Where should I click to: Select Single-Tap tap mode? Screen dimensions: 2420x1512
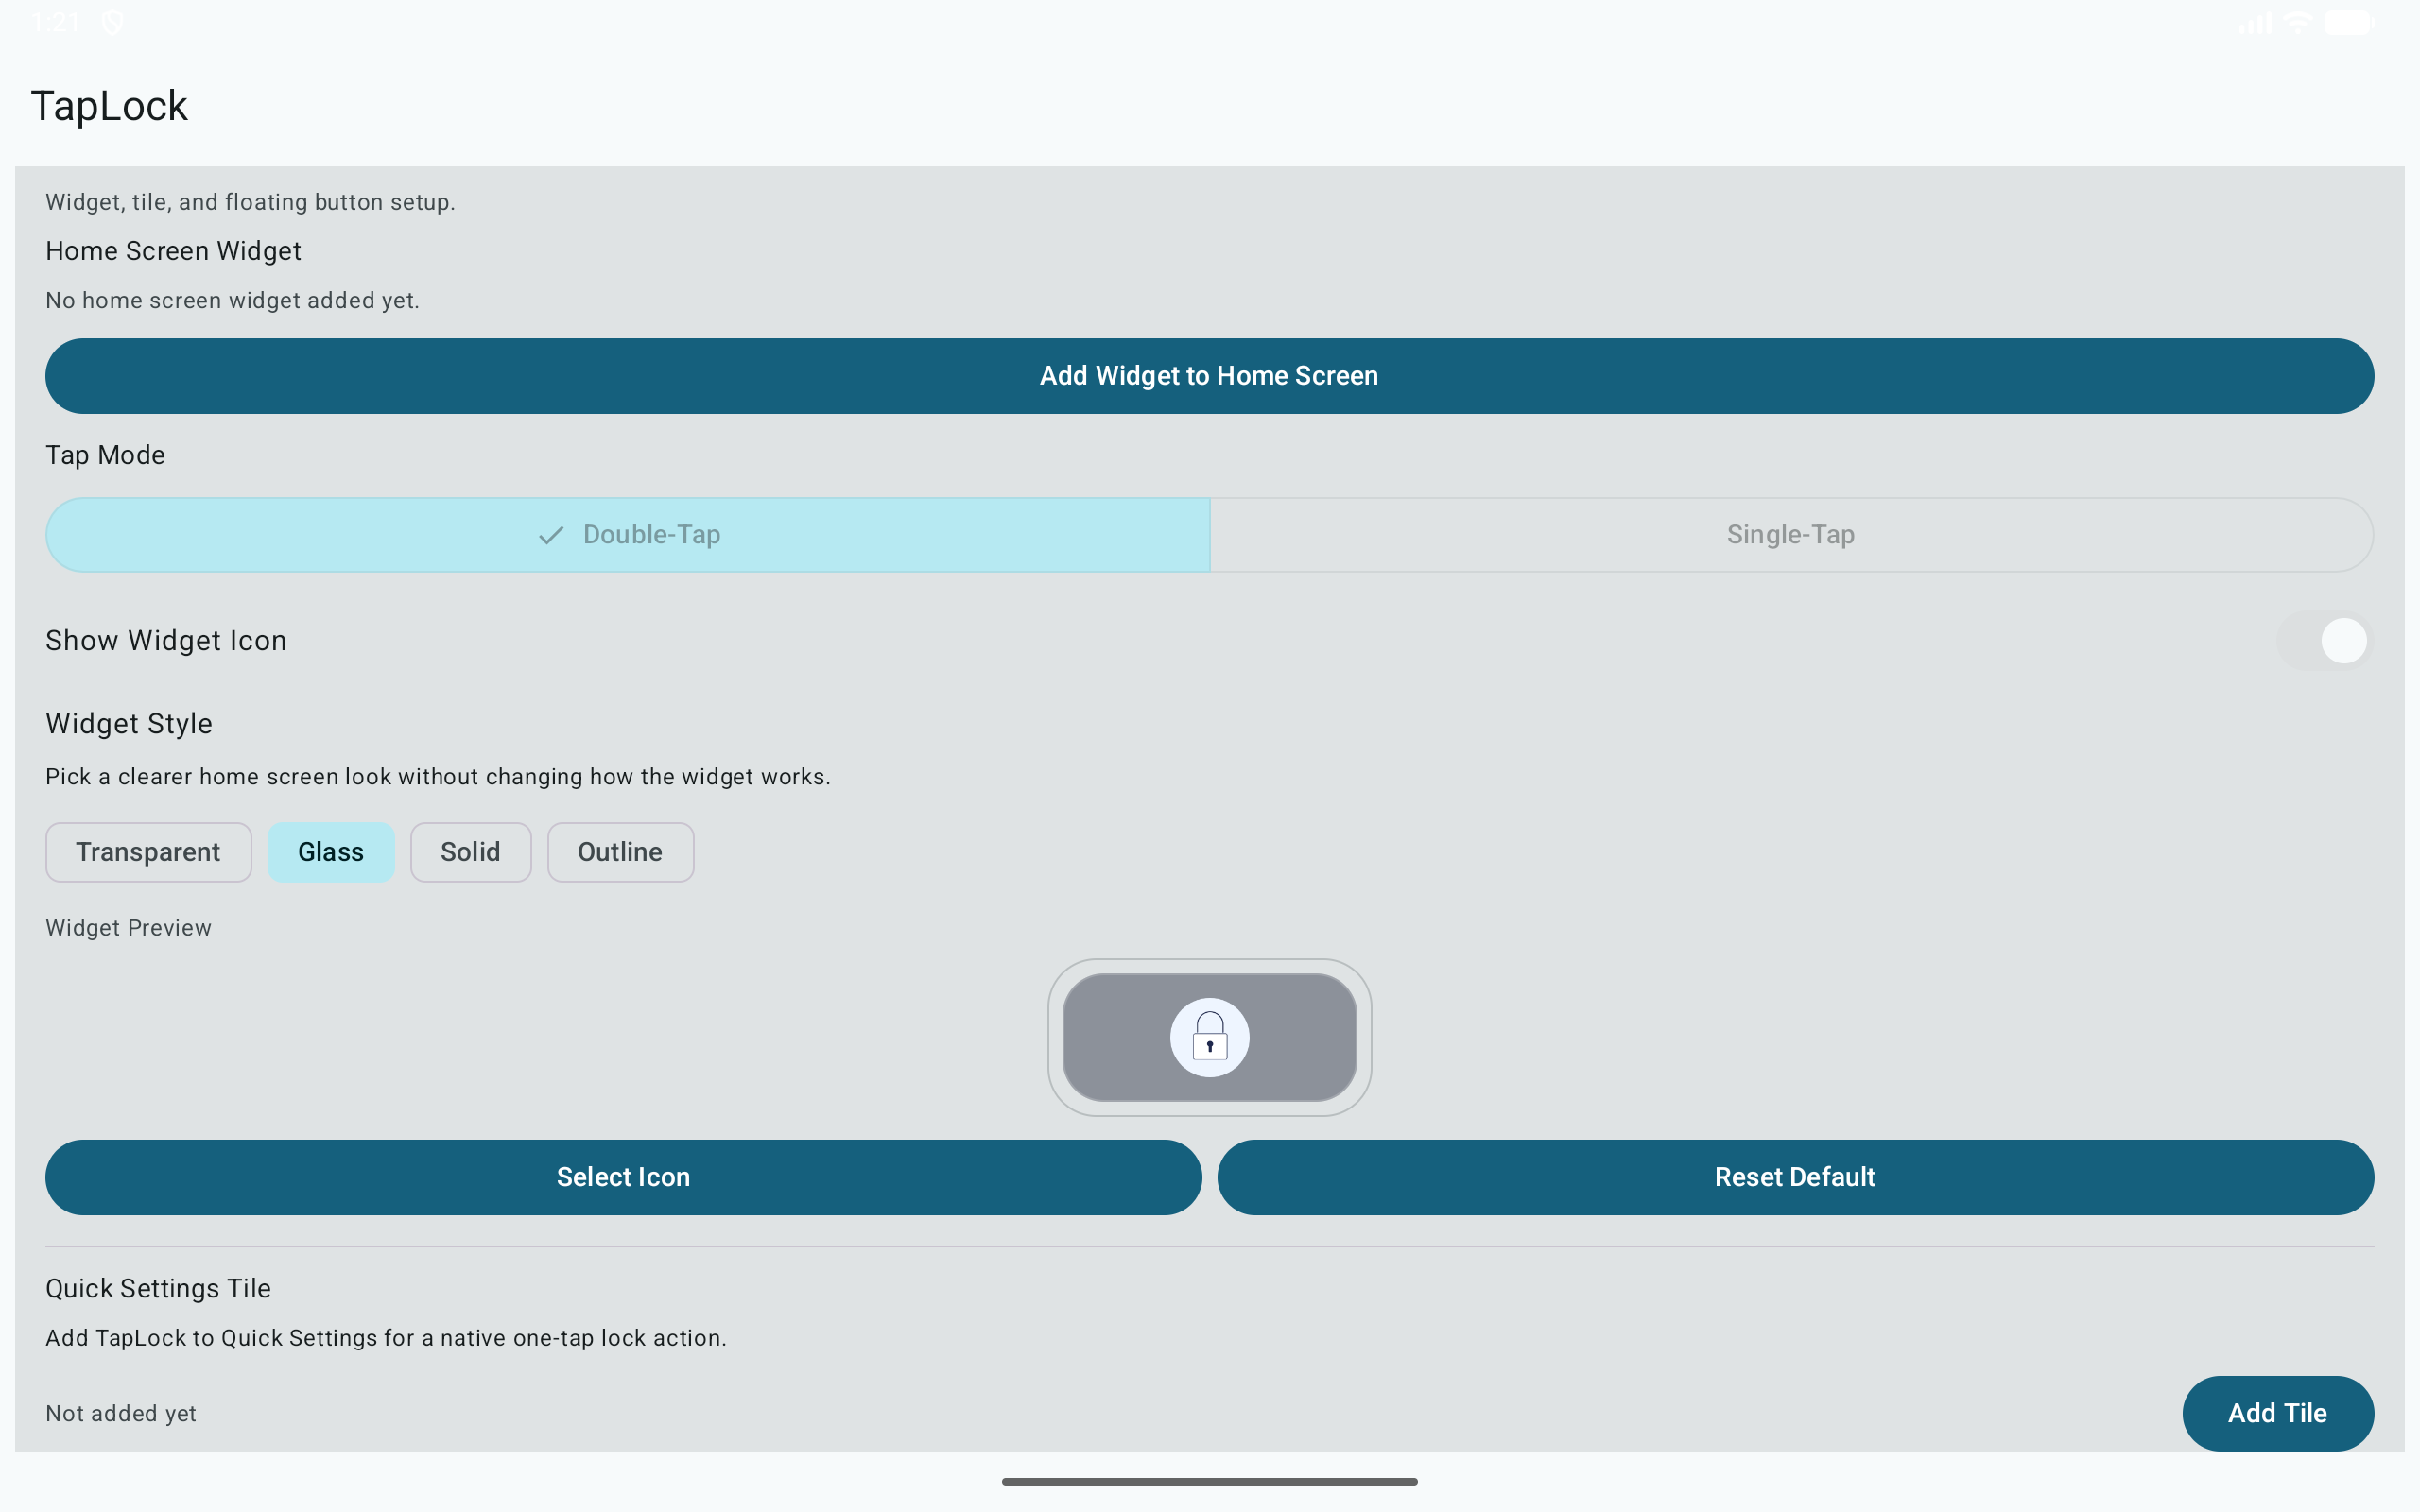coord(1792,535)
